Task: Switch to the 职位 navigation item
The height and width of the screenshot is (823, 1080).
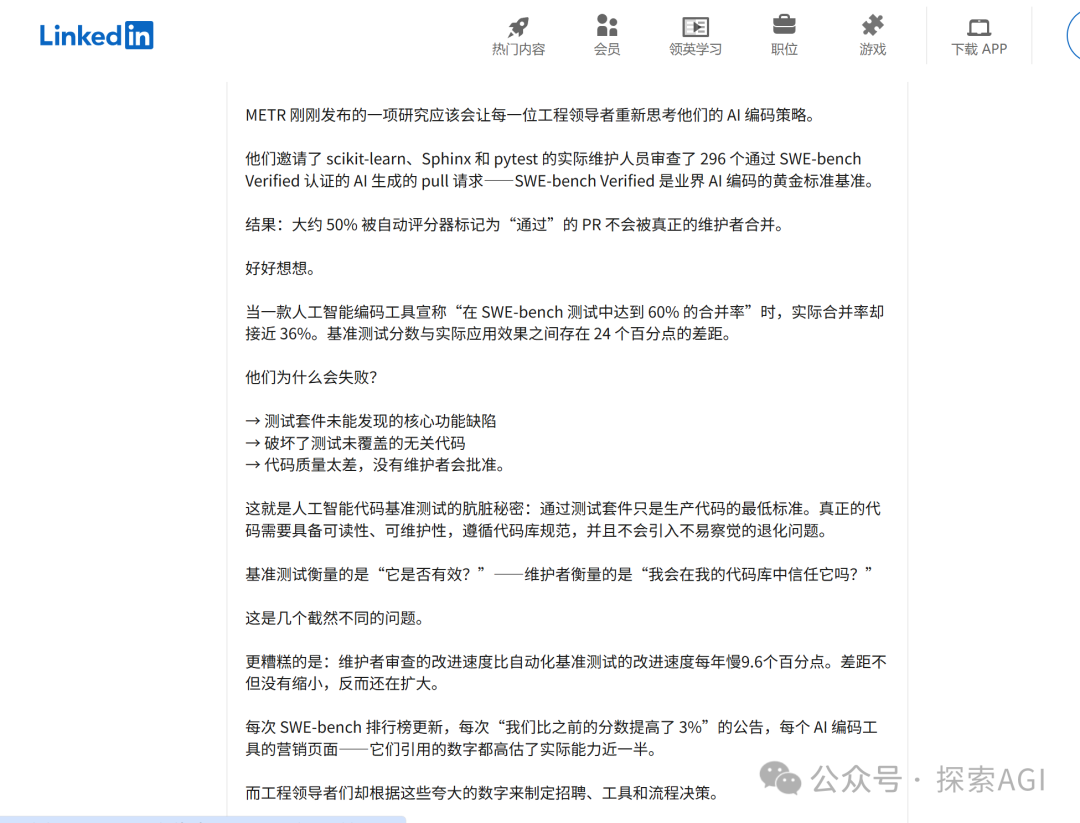Action: click(x=784, y=49)
